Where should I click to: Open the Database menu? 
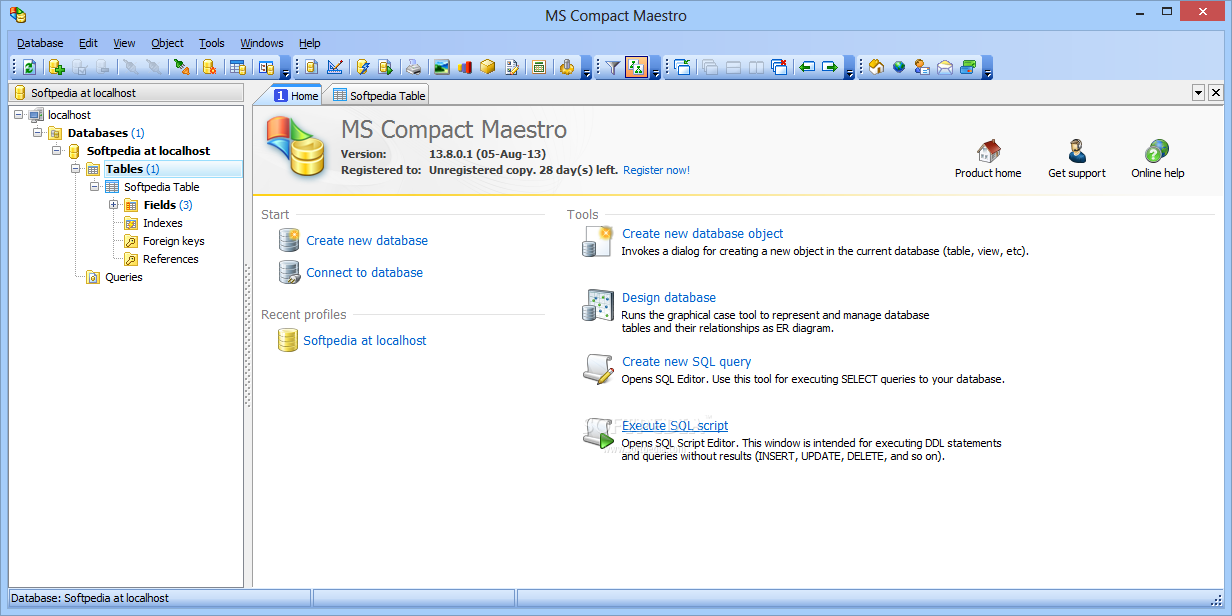(x=40, y=43)
